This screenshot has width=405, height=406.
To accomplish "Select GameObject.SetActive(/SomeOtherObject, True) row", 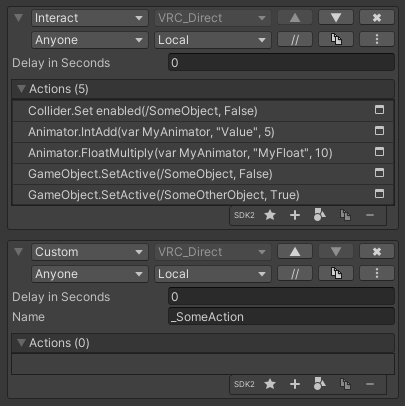I will (x=203, y=195).
